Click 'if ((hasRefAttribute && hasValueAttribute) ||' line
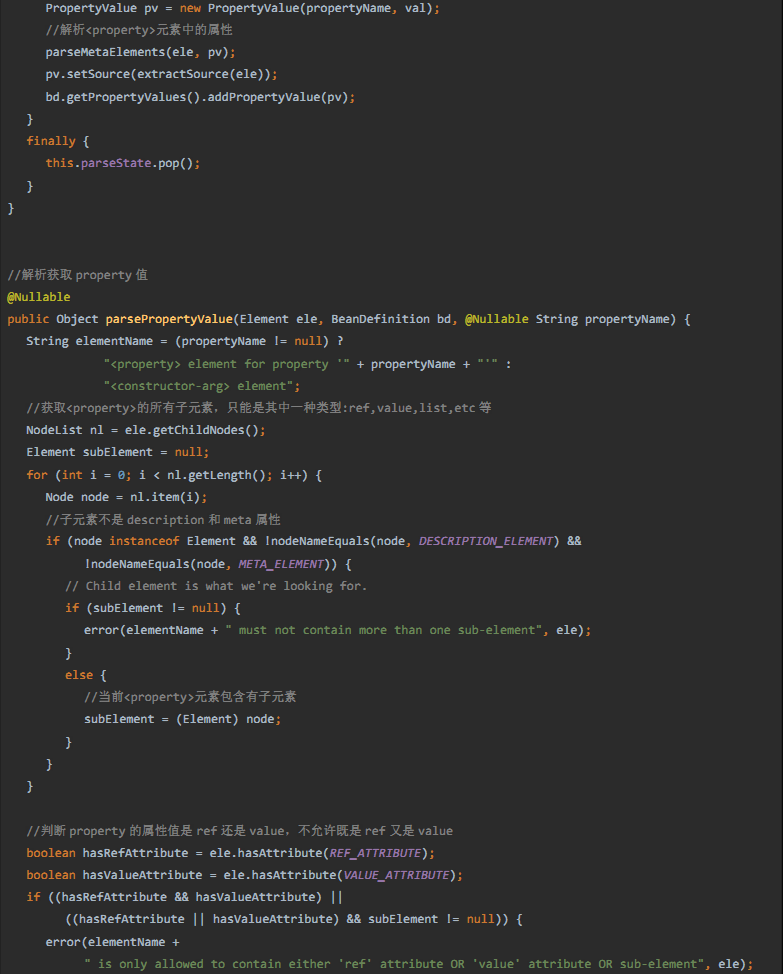This screenshot has height=974, width=783. pos(184,897)
